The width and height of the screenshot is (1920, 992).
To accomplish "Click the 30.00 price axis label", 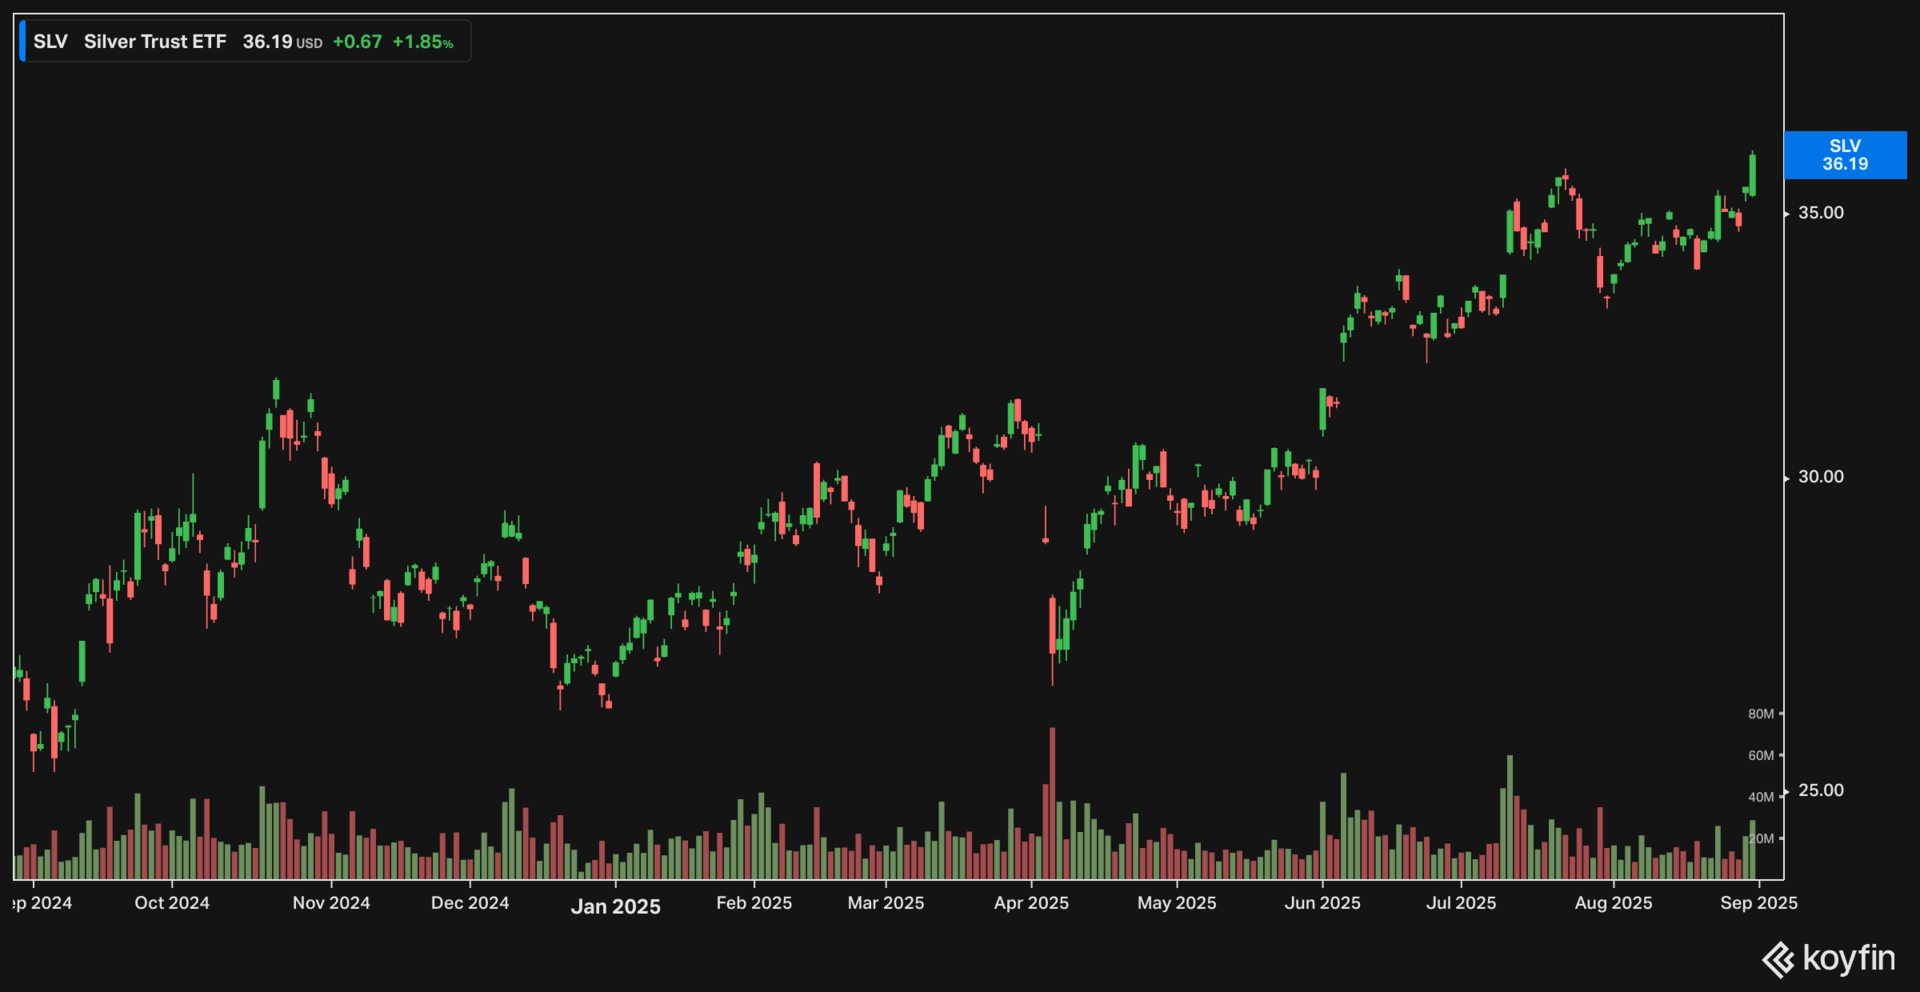I will tap(1821, 477).
